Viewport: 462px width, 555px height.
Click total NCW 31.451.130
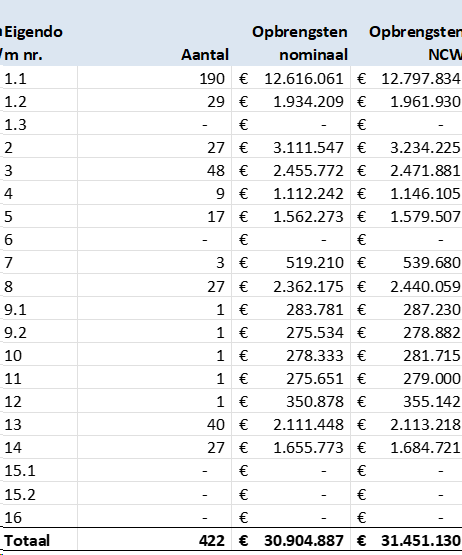pos(421,541)
